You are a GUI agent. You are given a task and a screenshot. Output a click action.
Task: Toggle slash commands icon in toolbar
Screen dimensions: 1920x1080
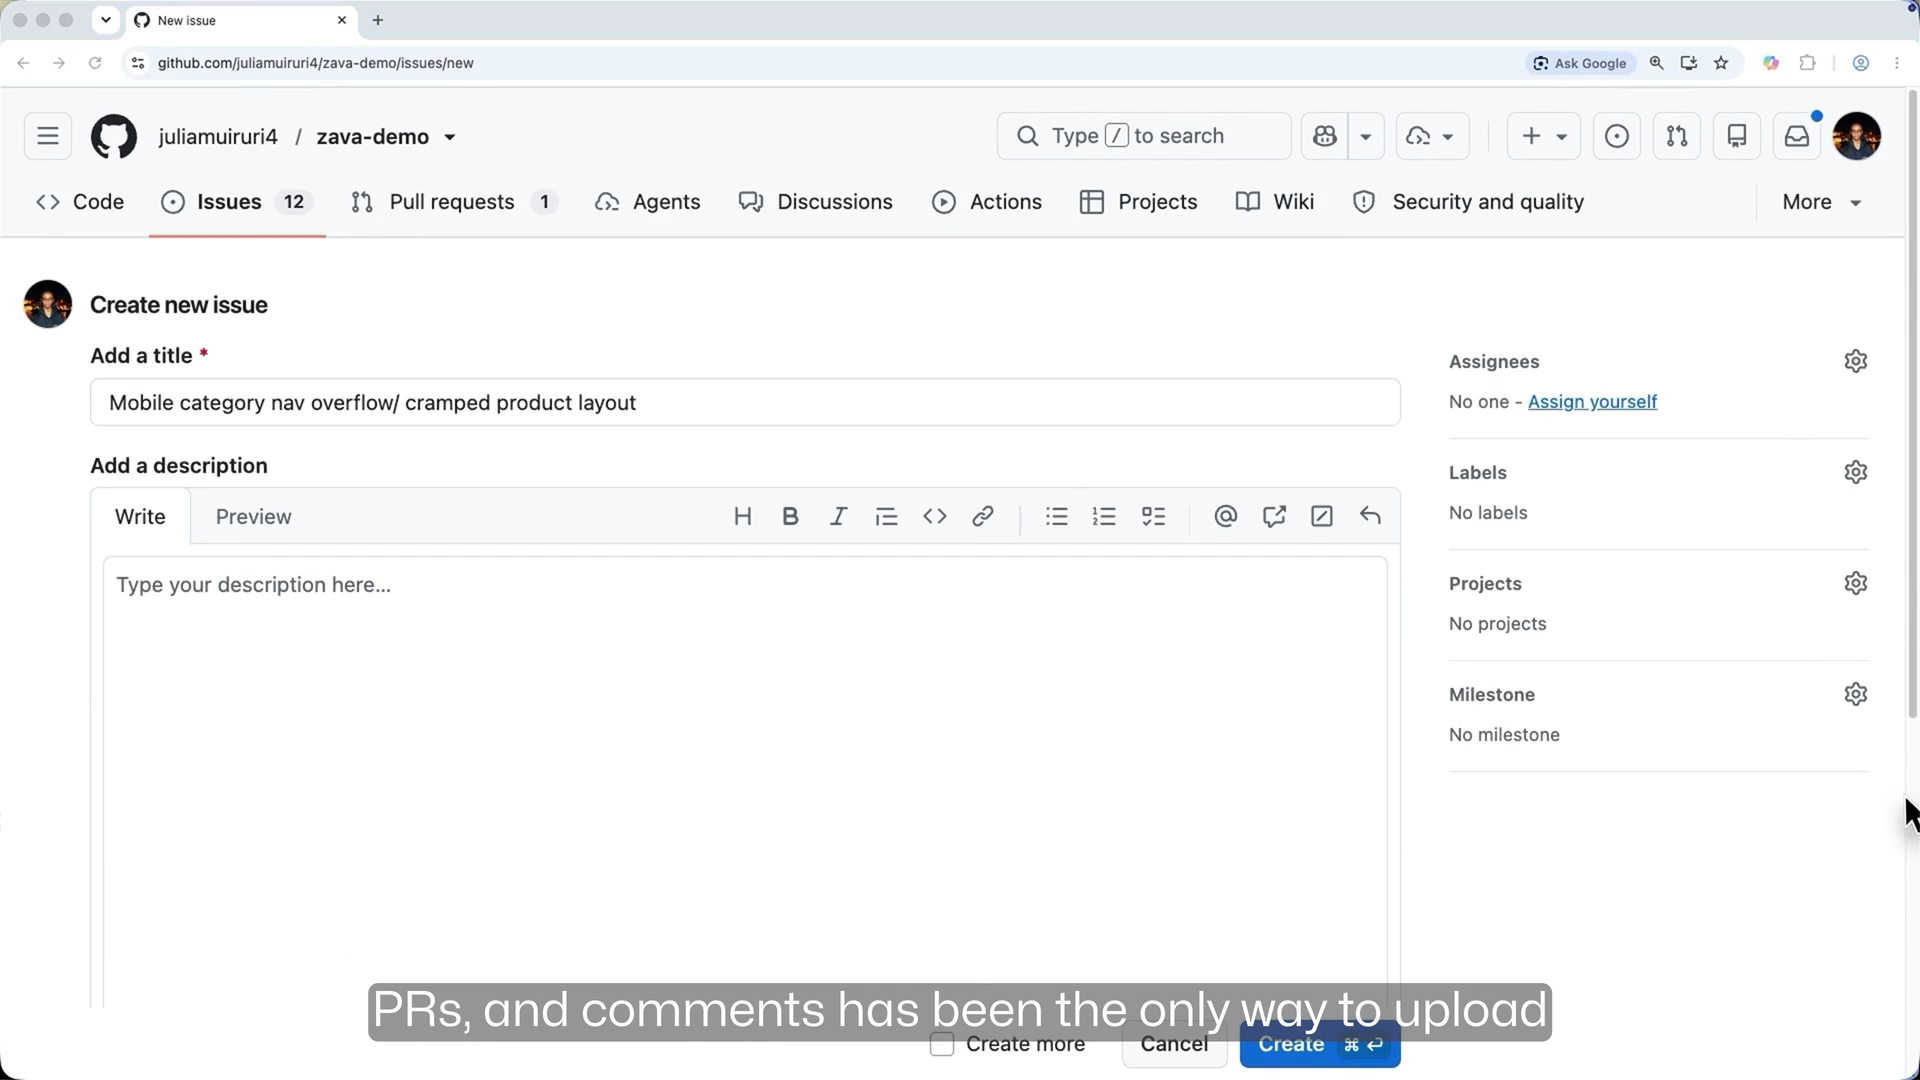click(x=1322, y=517)
